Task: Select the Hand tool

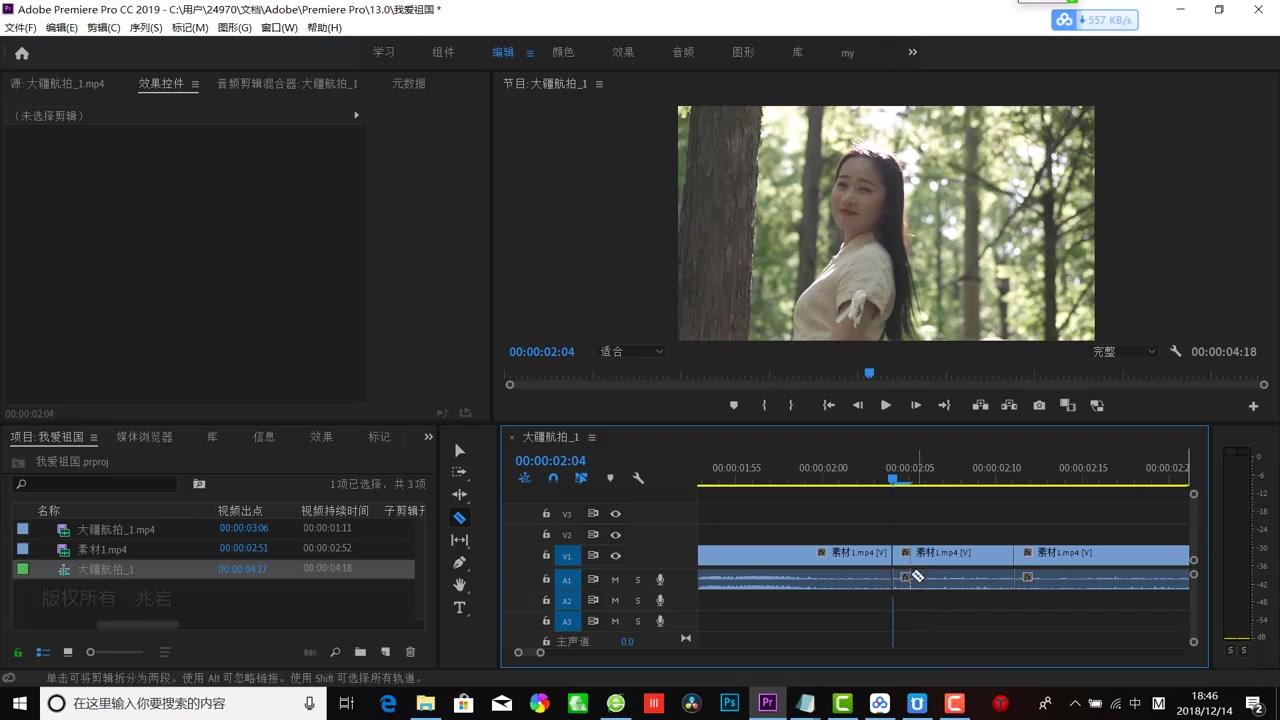Action: point(459,585)
